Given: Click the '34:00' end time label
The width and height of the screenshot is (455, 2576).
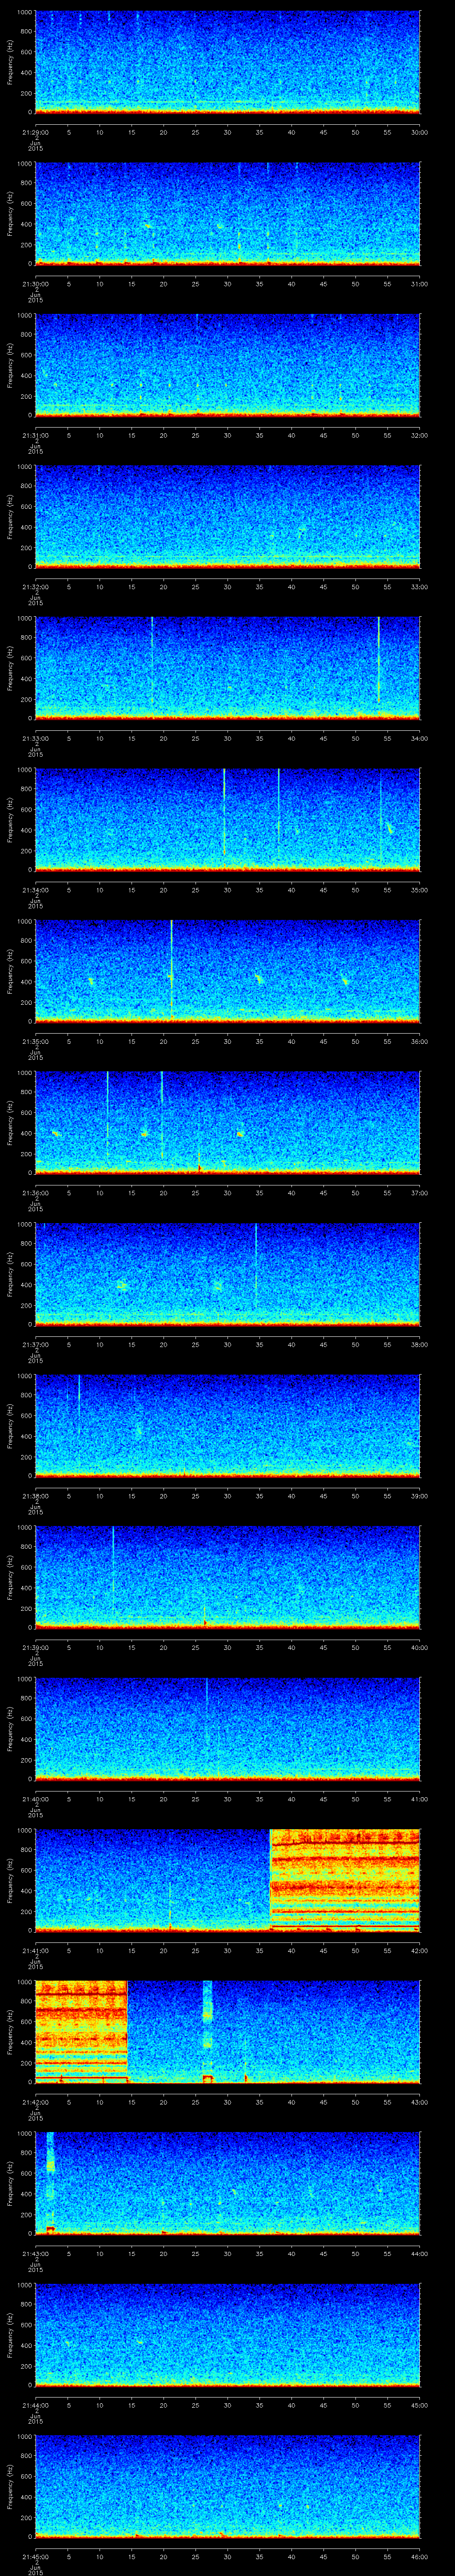Looking at the screenshot, I should (x=420, y=738).
